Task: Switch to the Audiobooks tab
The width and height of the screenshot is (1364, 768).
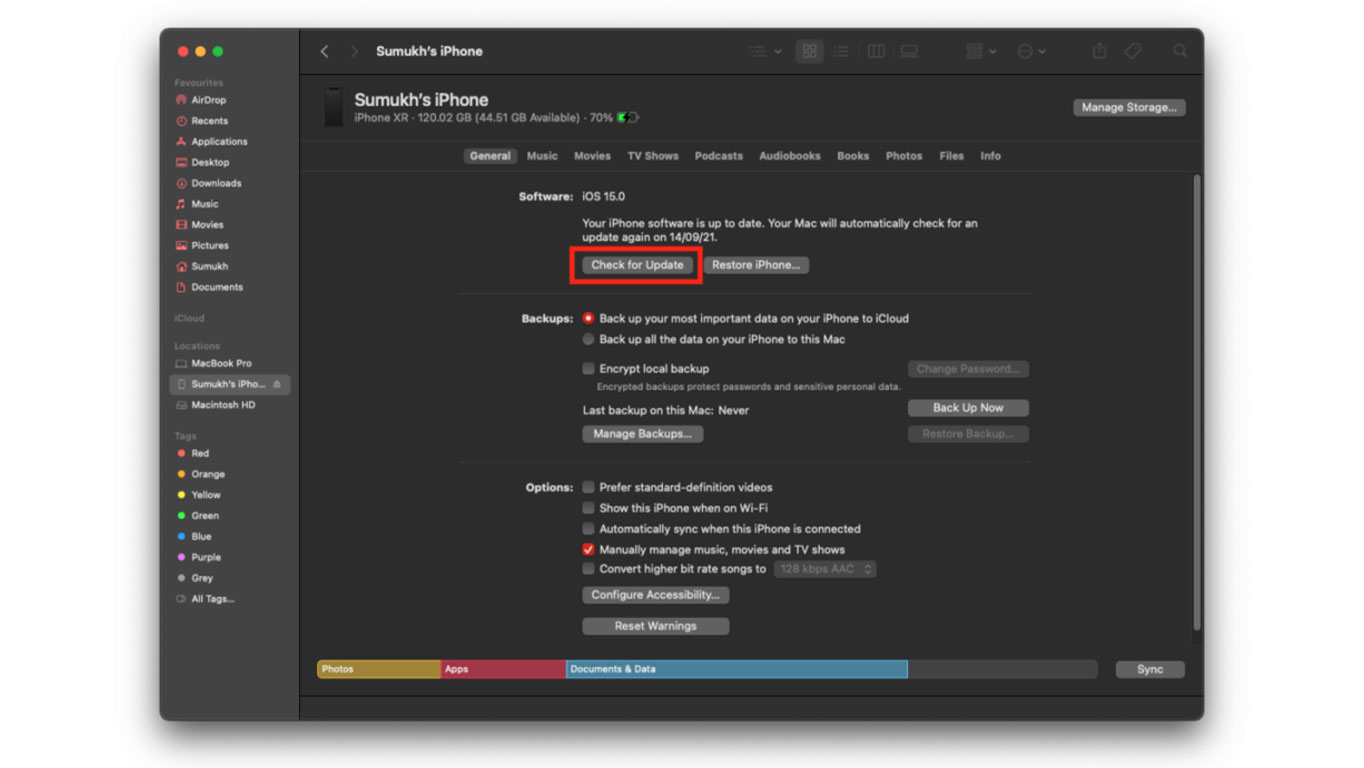Action: coord(790,156)
